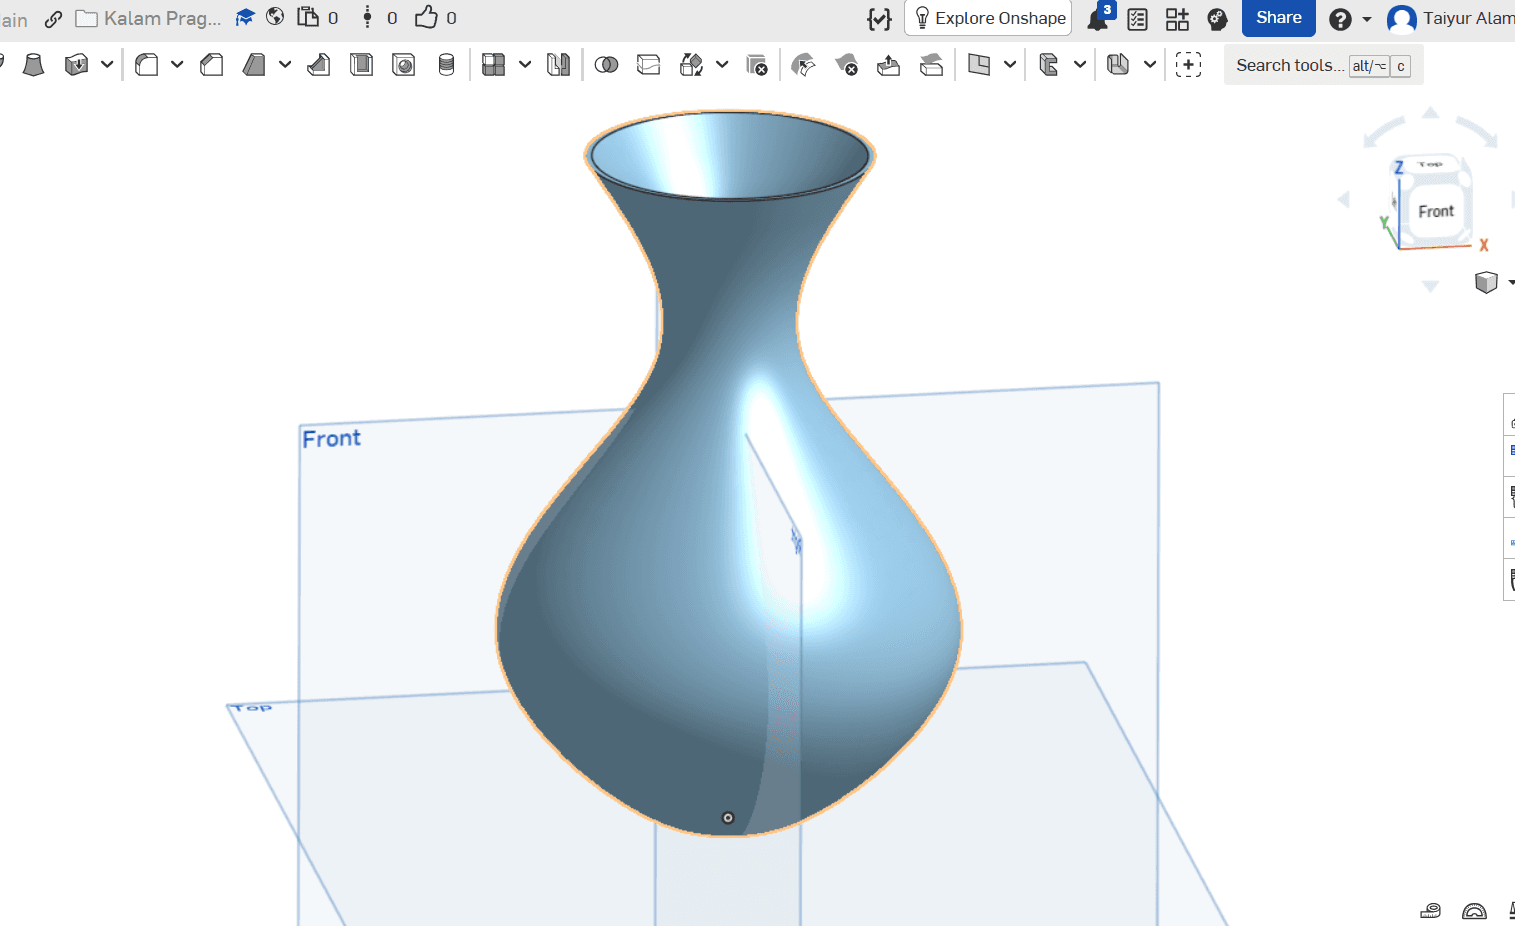The height and width of the screenshot is (926, 1515).
Task: Open the Linear pattern dropdown arrow
Action: tap(525, 65)
